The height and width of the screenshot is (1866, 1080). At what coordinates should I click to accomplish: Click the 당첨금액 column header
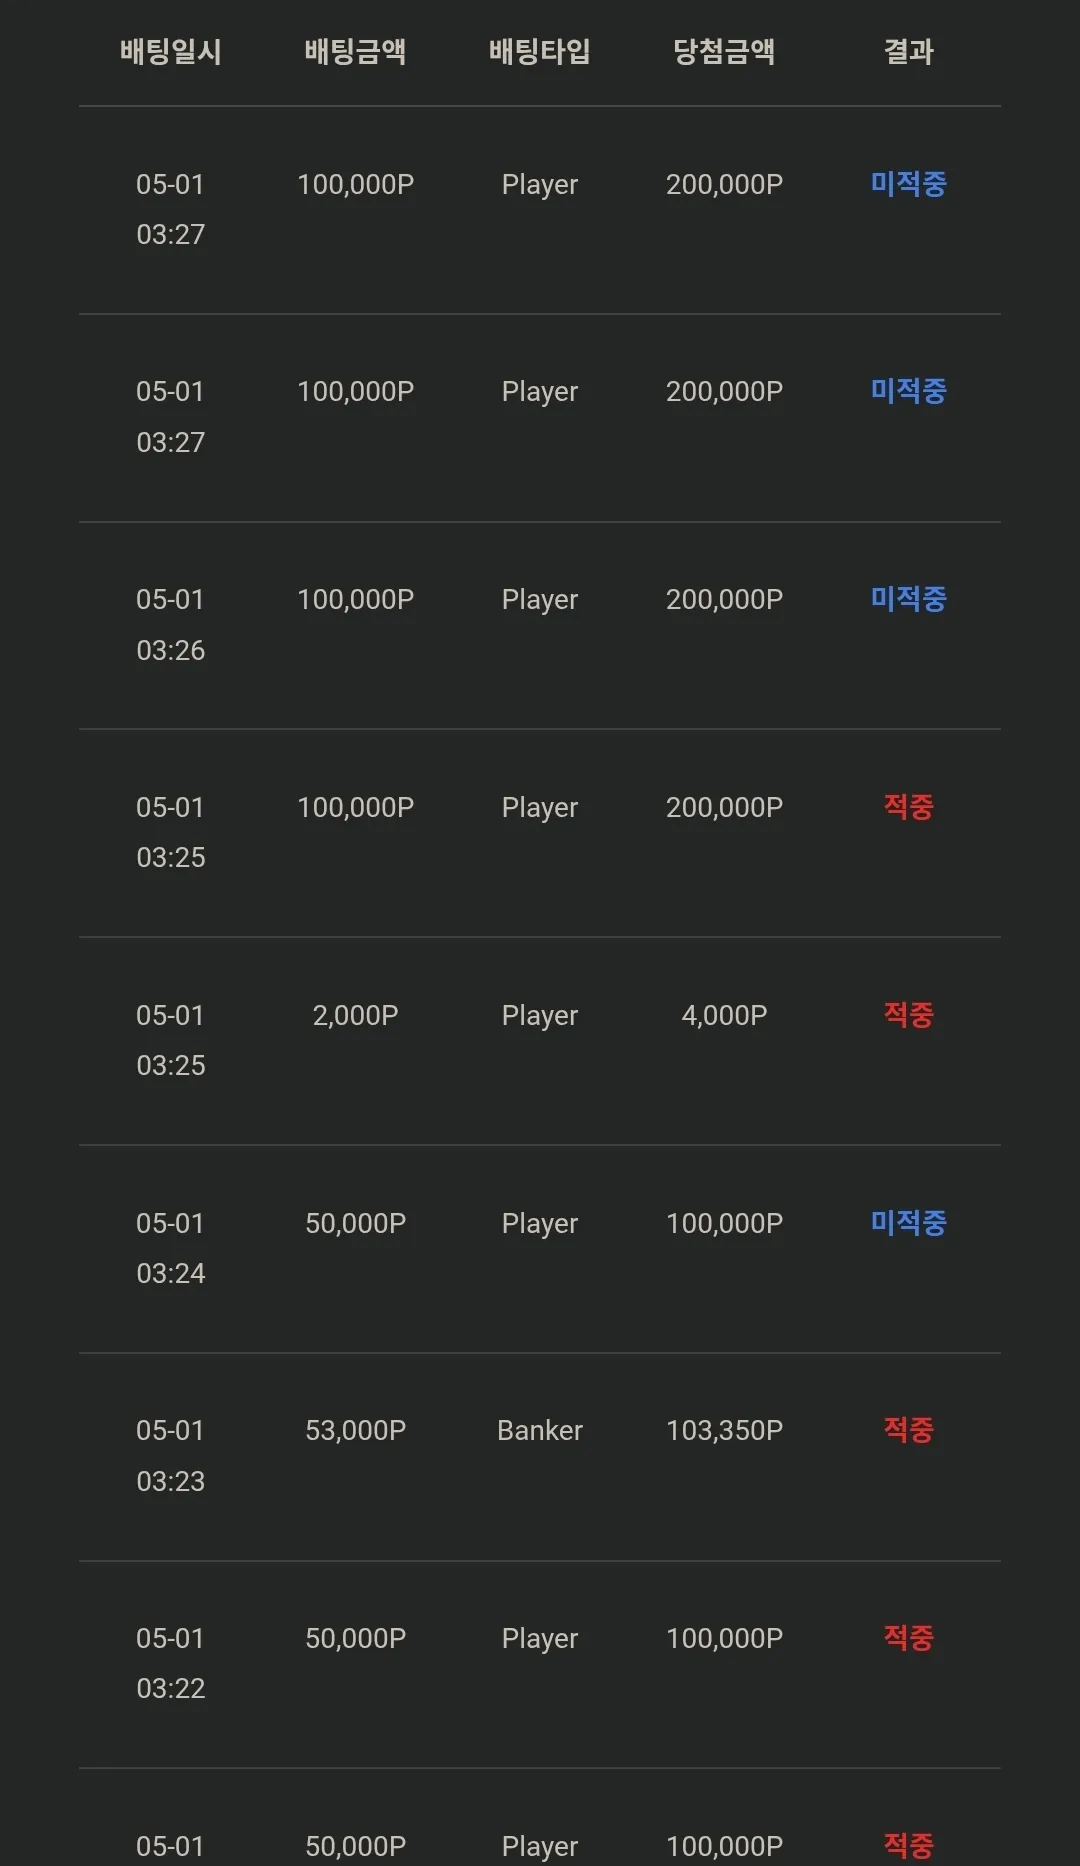point(724,52)
